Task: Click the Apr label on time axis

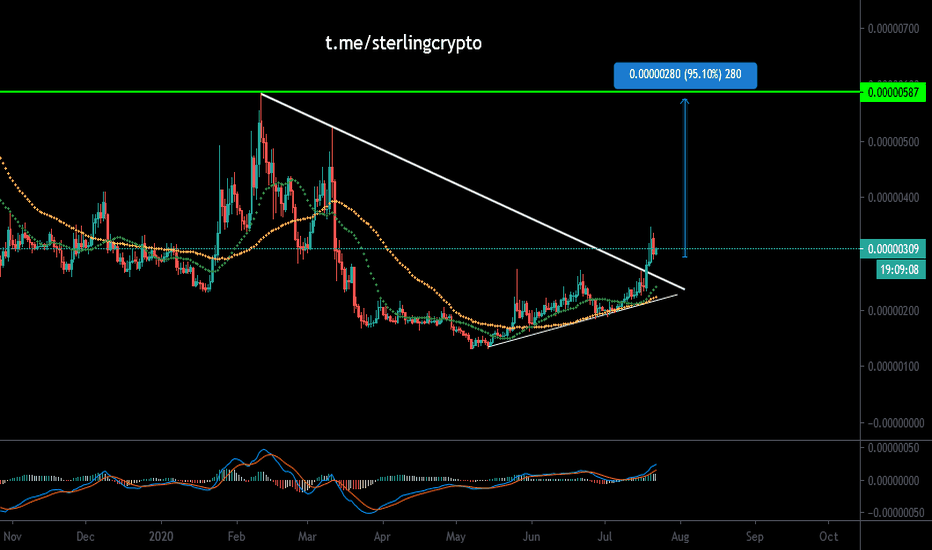Action: 382,536
